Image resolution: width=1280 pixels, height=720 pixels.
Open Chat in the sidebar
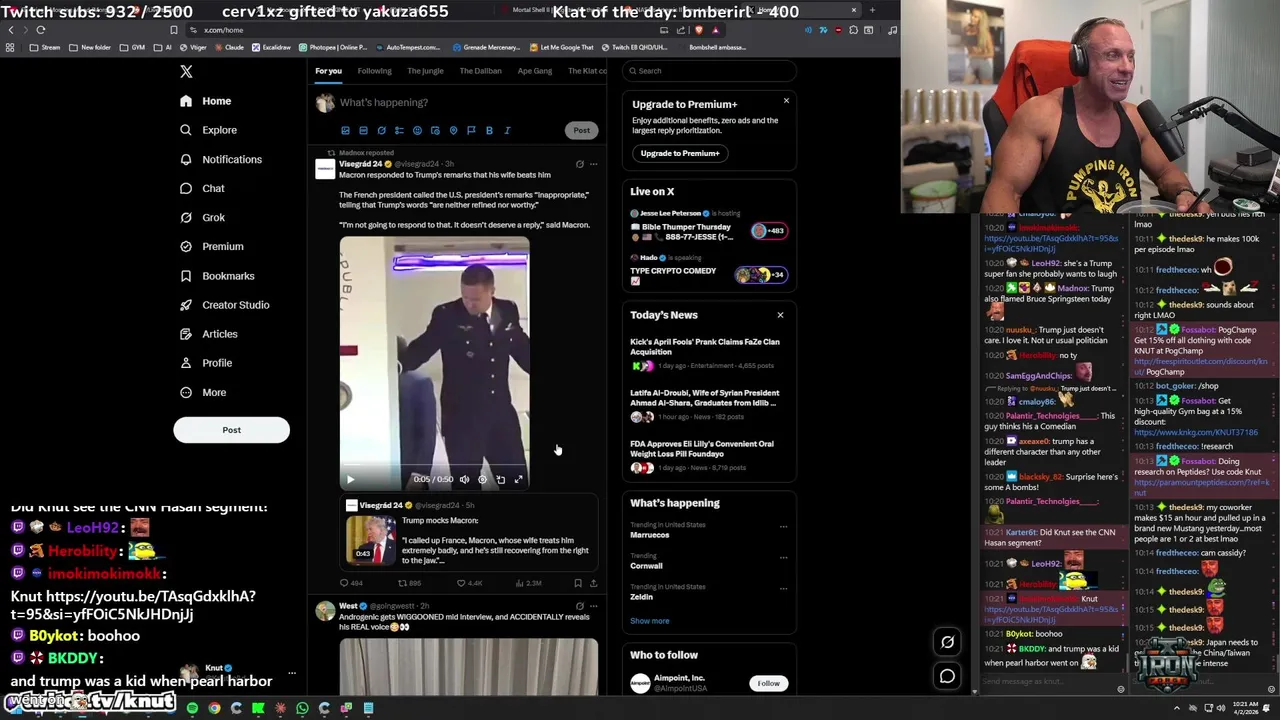coord(202,188)
